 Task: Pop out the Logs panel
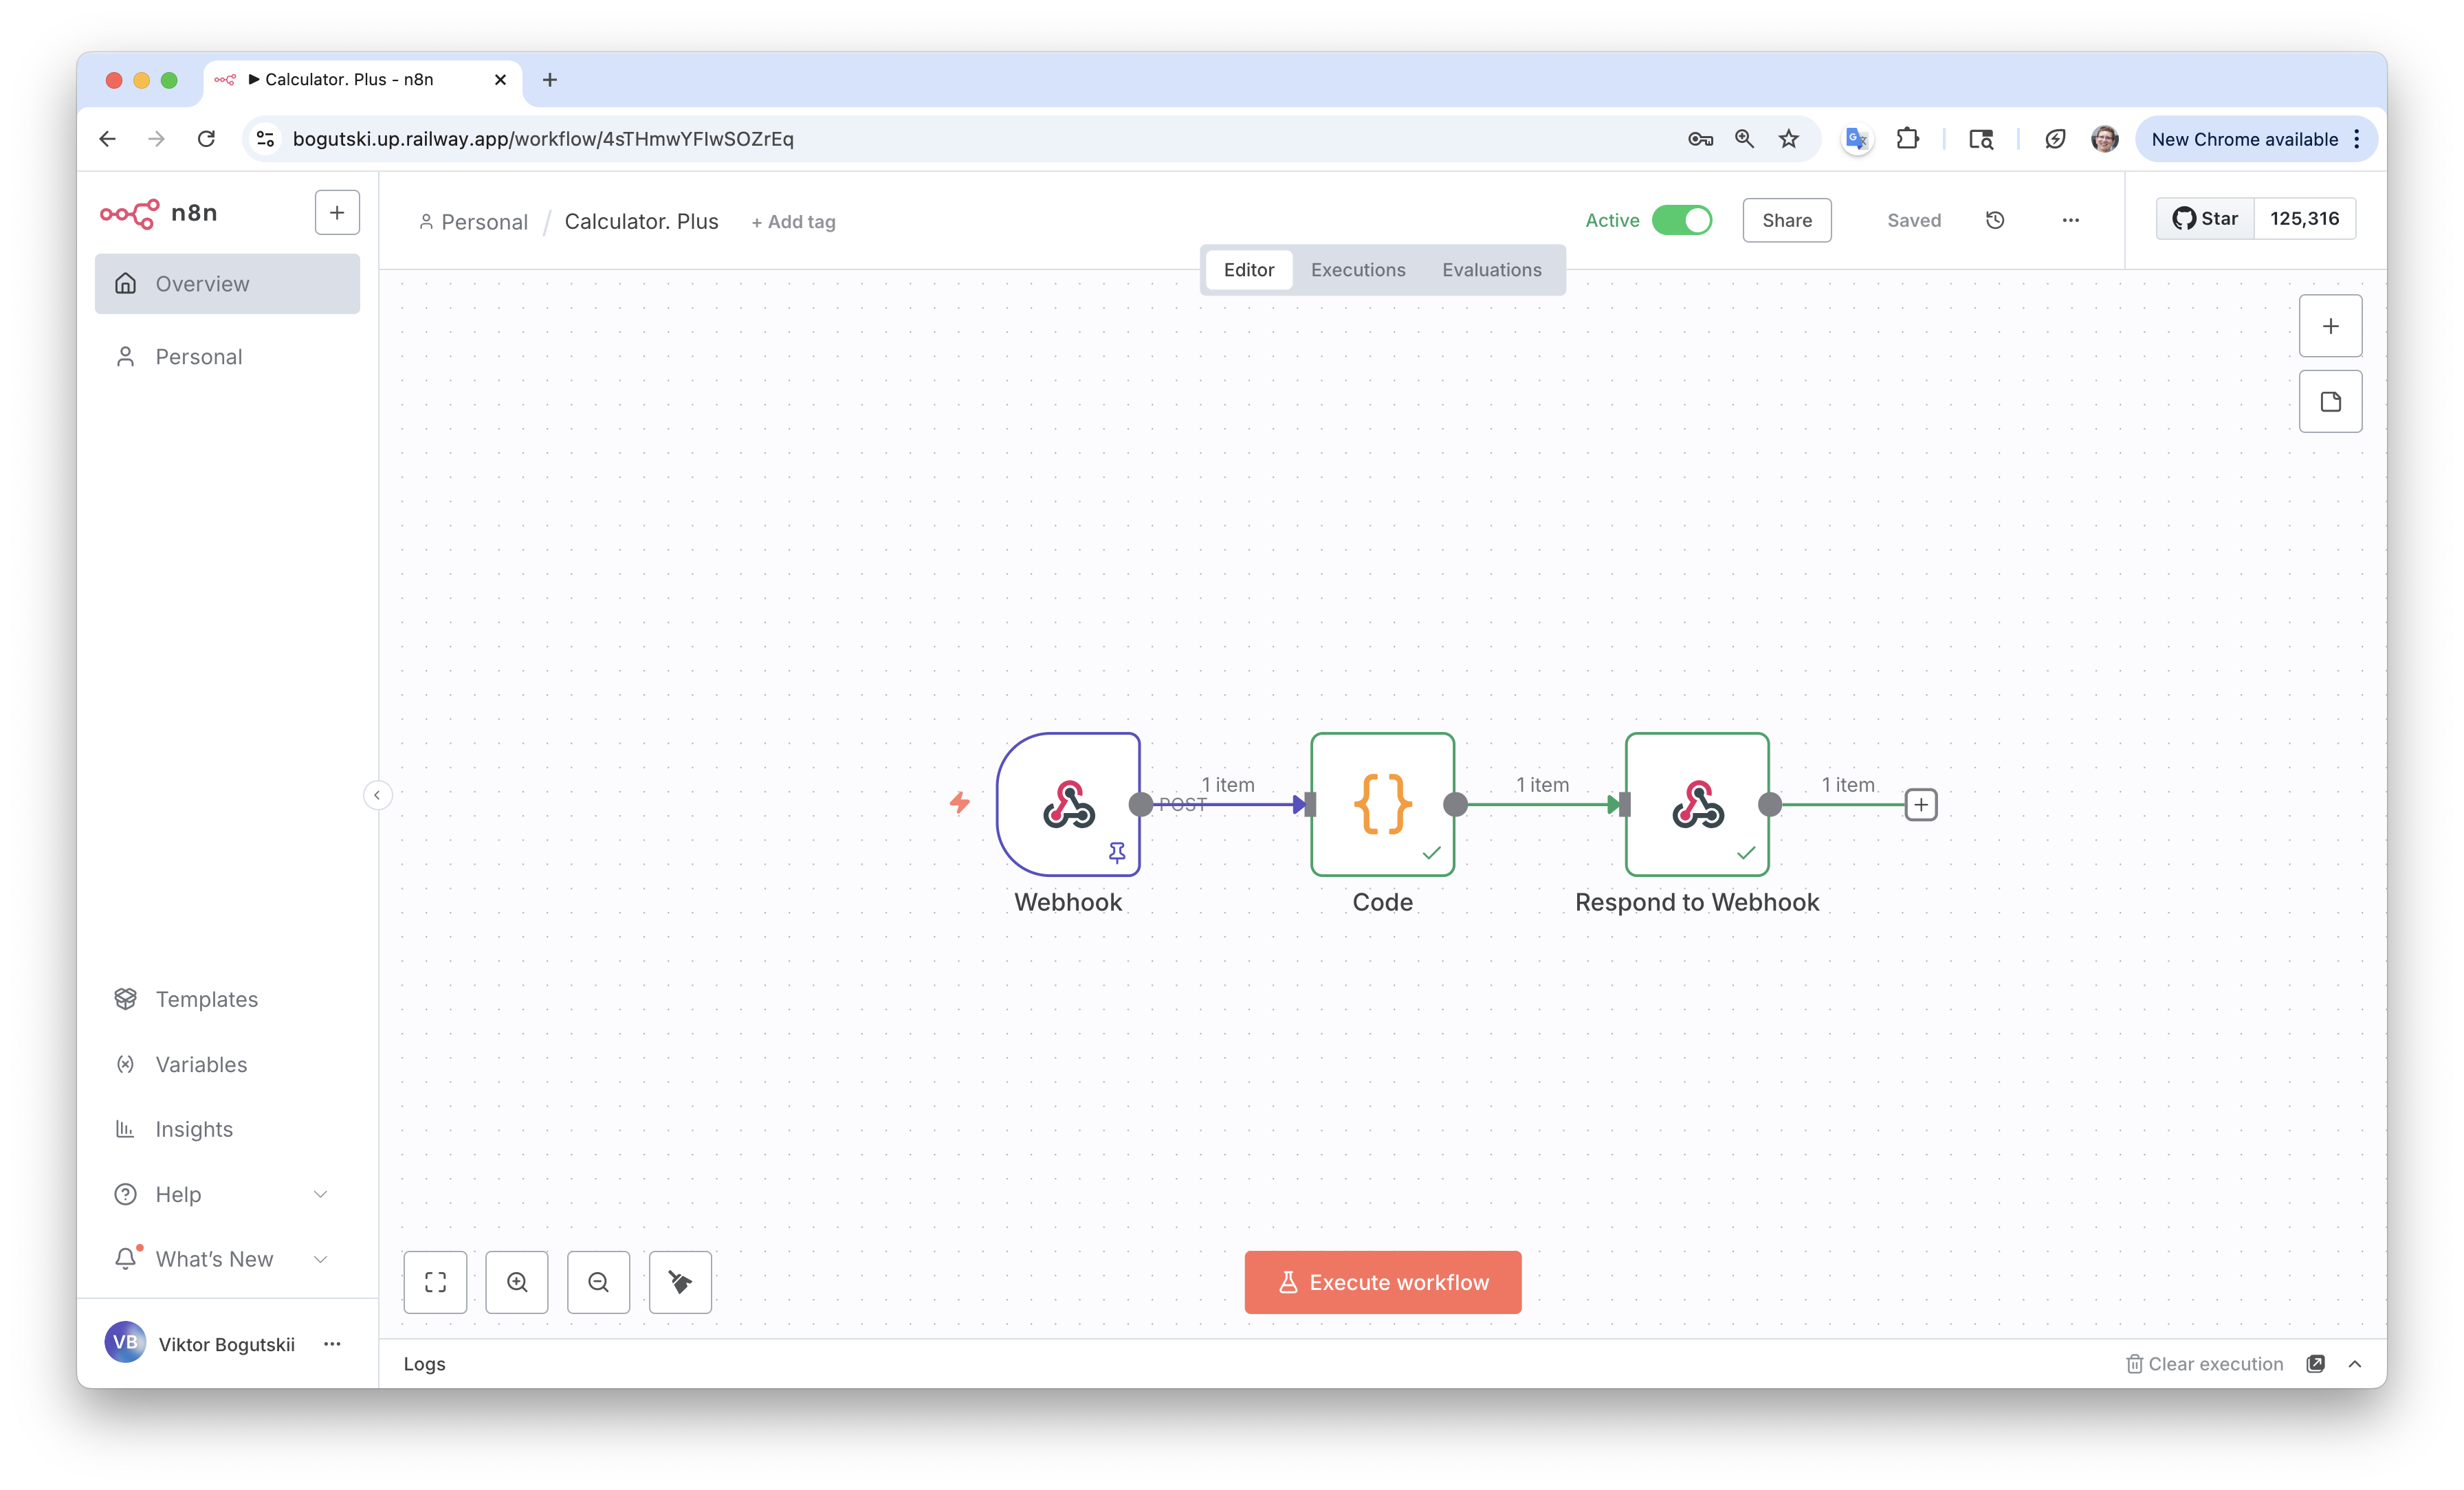coord(2315,1364)
